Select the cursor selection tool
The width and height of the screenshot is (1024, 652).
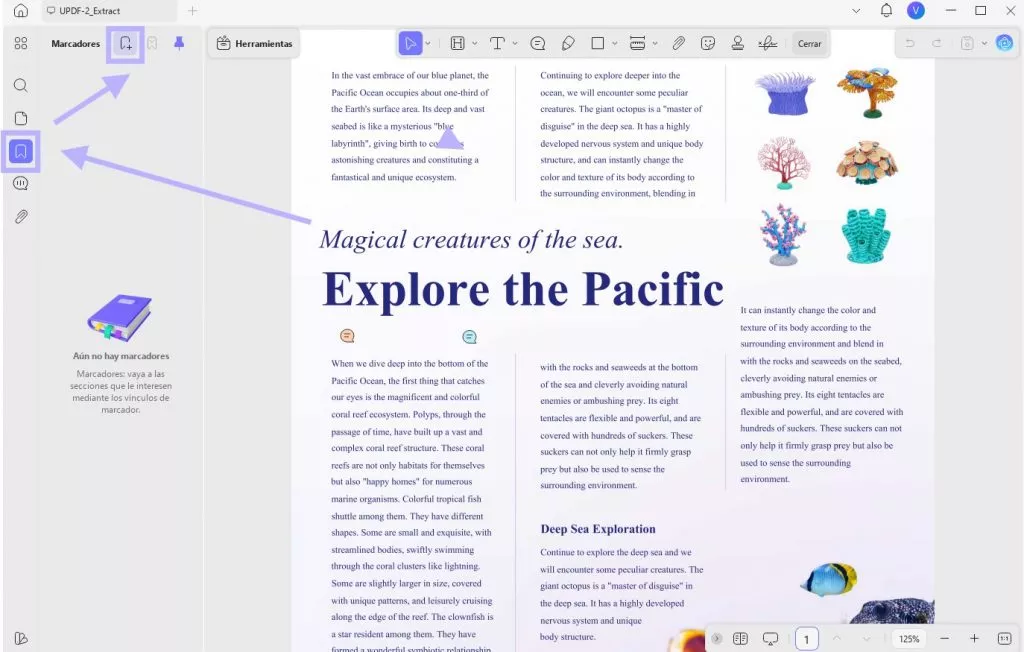click(x=410, y=44)
